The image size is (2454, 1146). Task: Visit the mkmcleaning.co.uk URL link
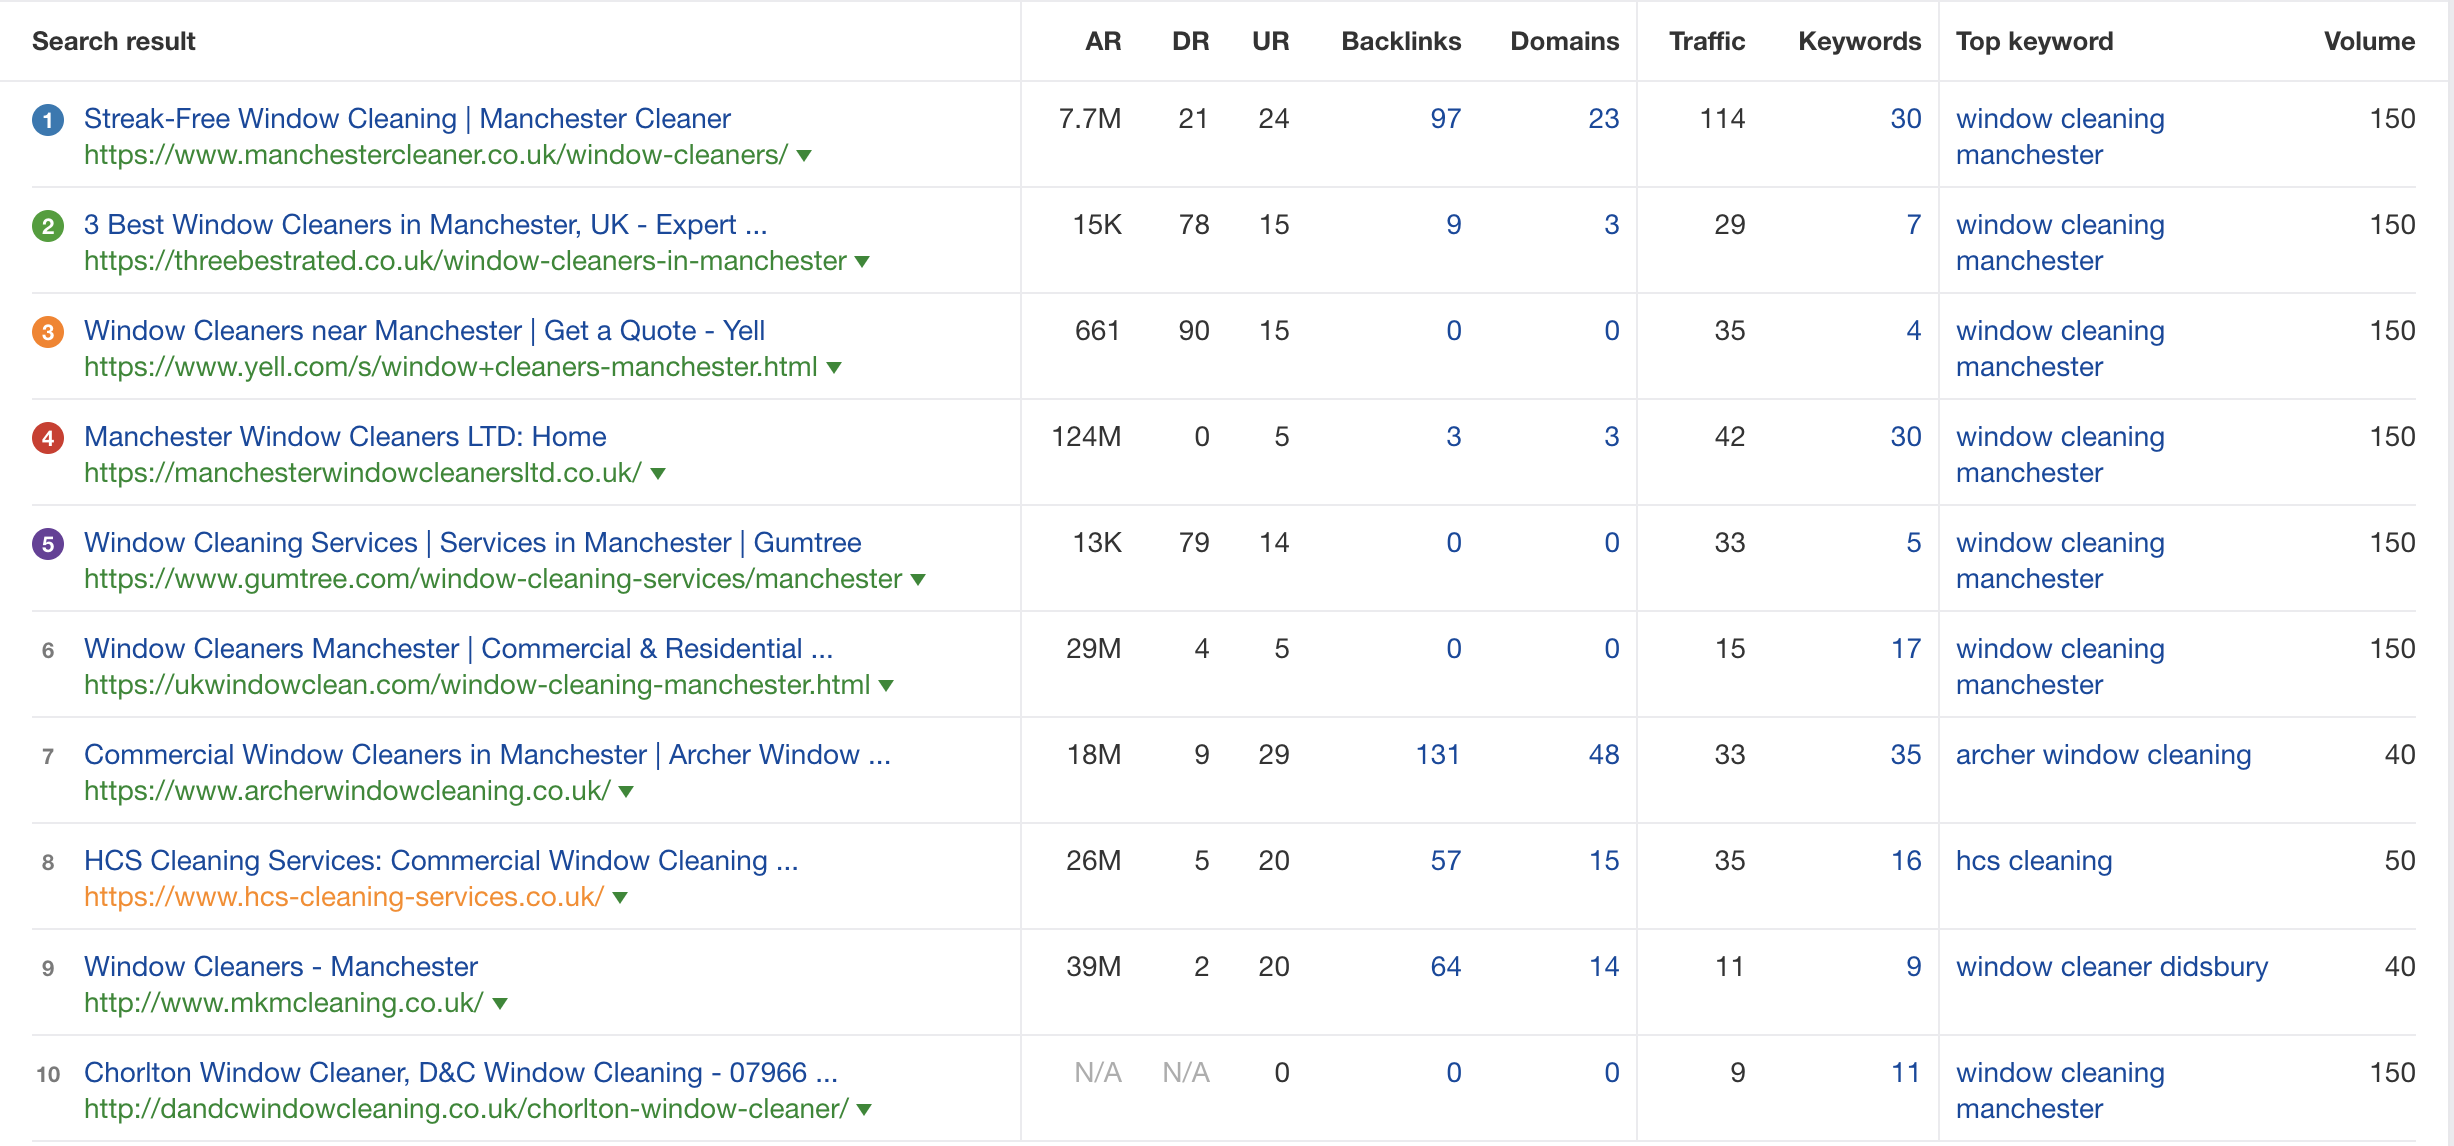[x=284, y=1003]
